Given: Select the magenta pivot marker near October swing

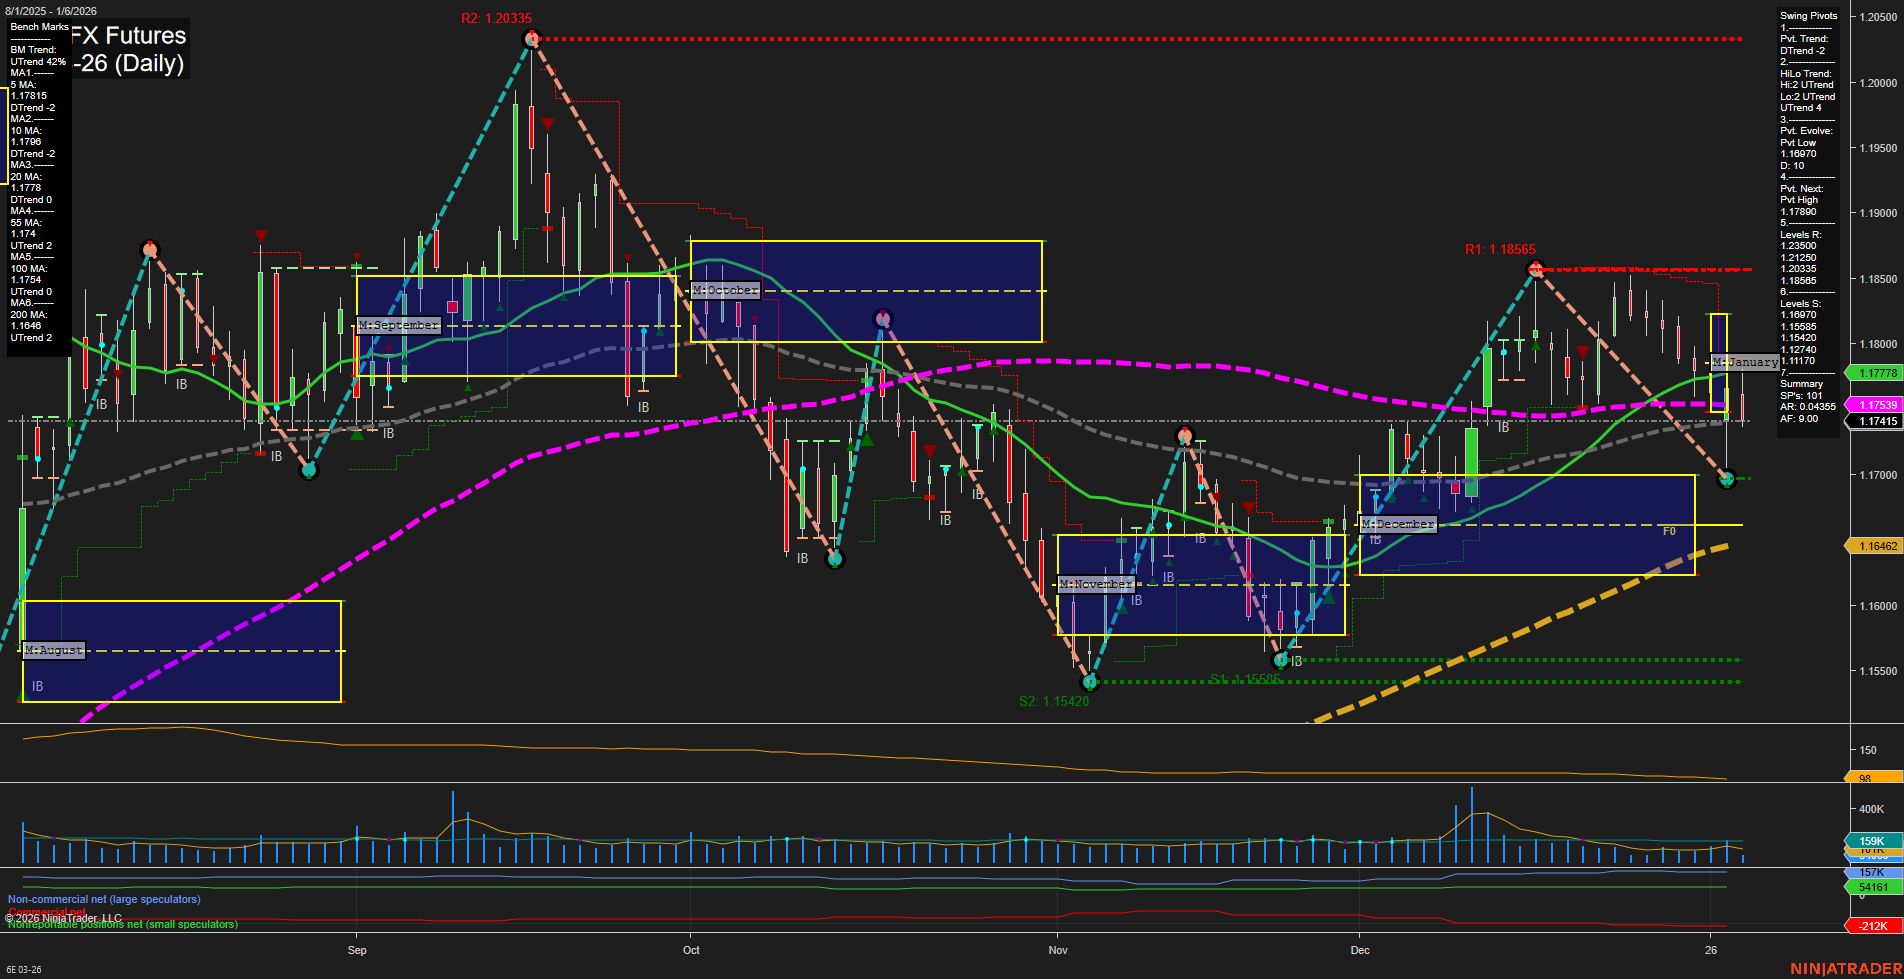Looking at the screenshot, I should click(x=881, y=317).
